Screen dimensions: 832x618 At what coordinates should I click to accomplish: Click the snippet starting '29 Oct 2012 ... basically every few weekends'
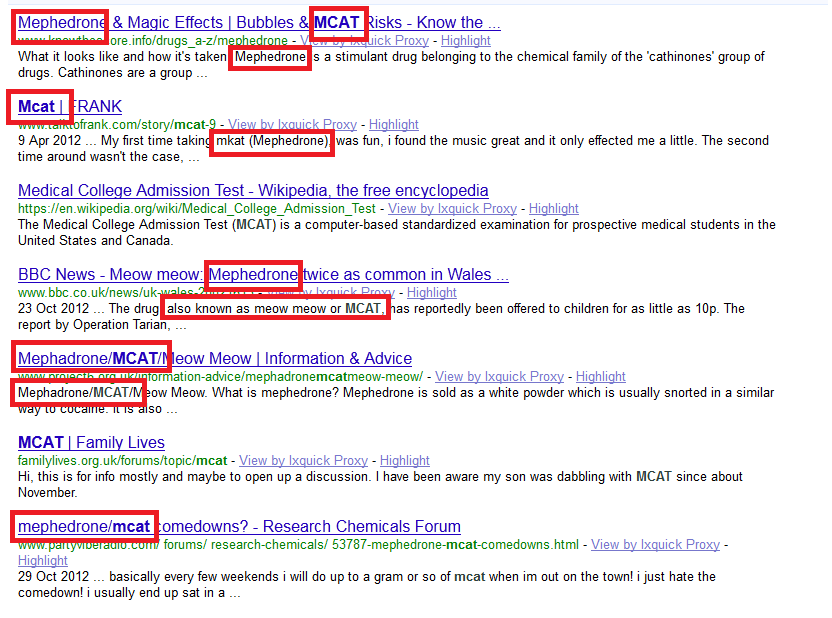point(367,584)
